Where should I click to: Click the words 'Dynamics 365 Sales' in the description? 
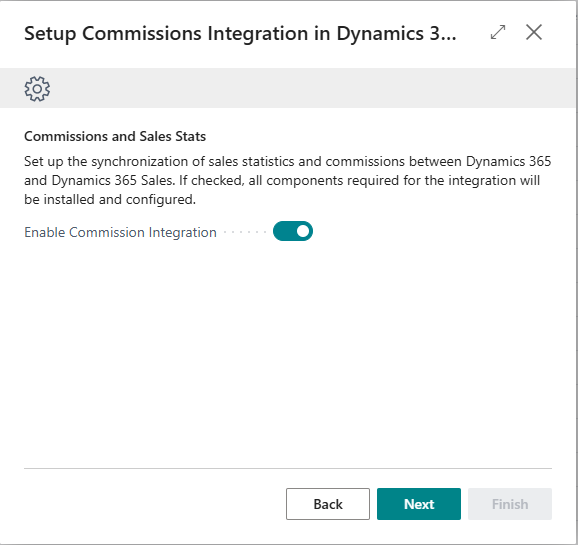tap(112, 180)
